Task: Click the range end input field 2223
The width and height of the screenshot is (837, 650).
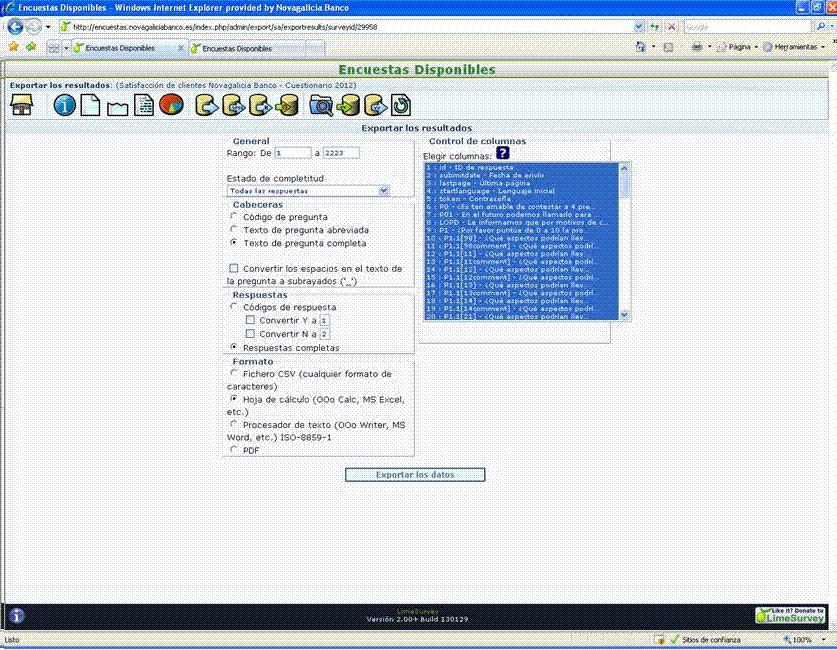Action: pyautogui.click(x=340, y=153)
